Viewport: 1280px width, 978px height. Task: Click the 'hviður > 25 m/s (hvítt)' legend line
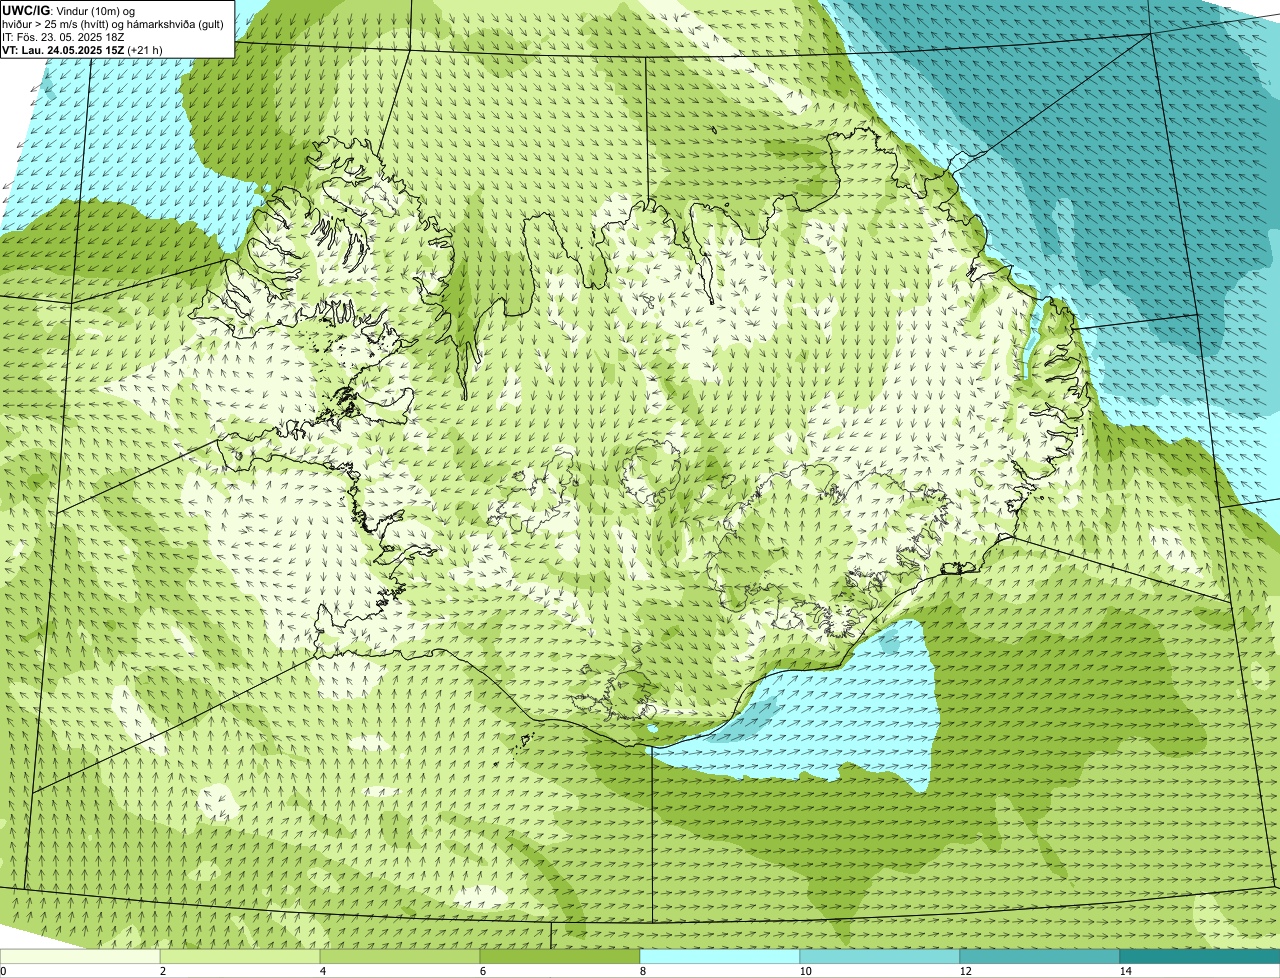pos(113,24)
